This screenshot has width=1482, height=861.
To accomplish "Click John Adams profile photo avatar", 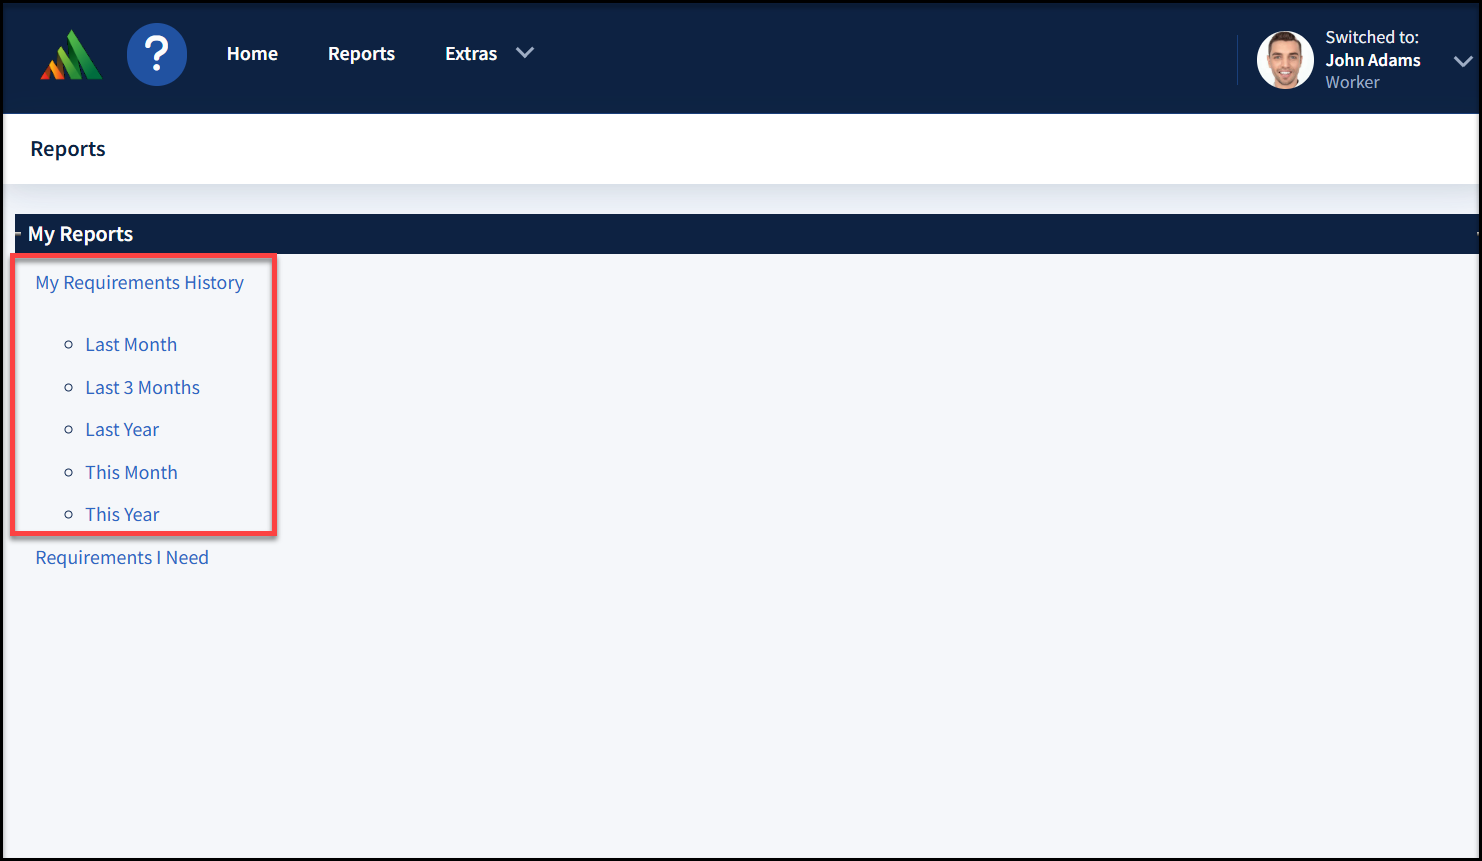I will point(1285,60).
